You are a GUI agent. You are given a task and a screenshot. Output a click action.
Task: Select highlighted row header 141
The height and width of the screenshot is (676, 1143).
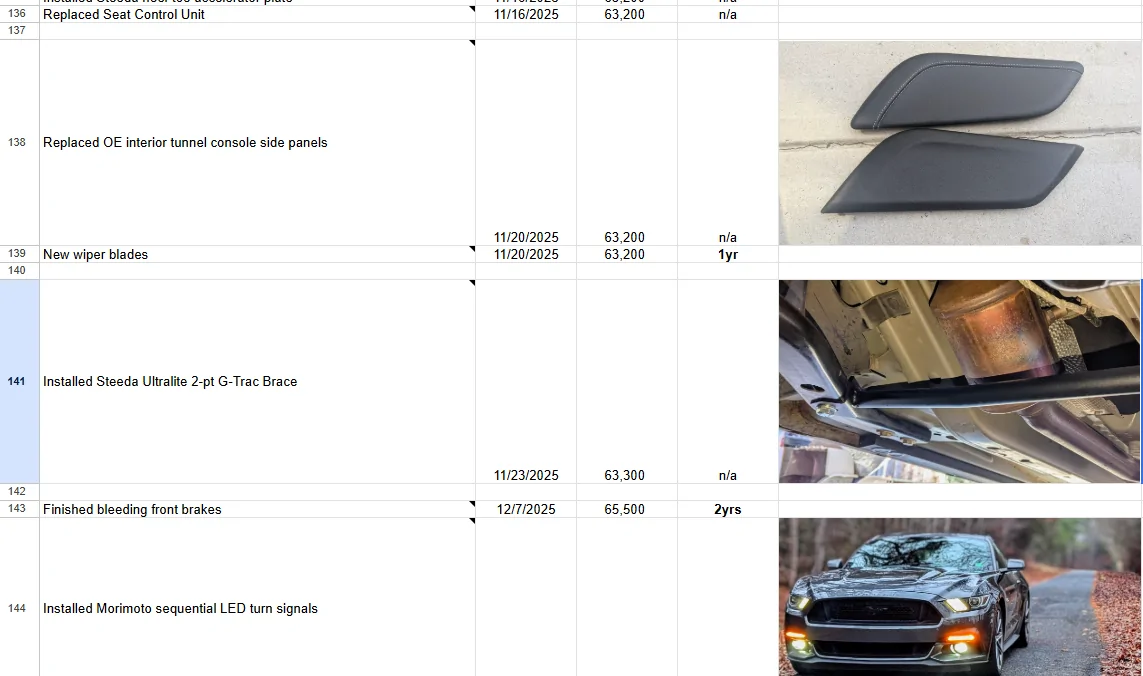coord(19,381)
